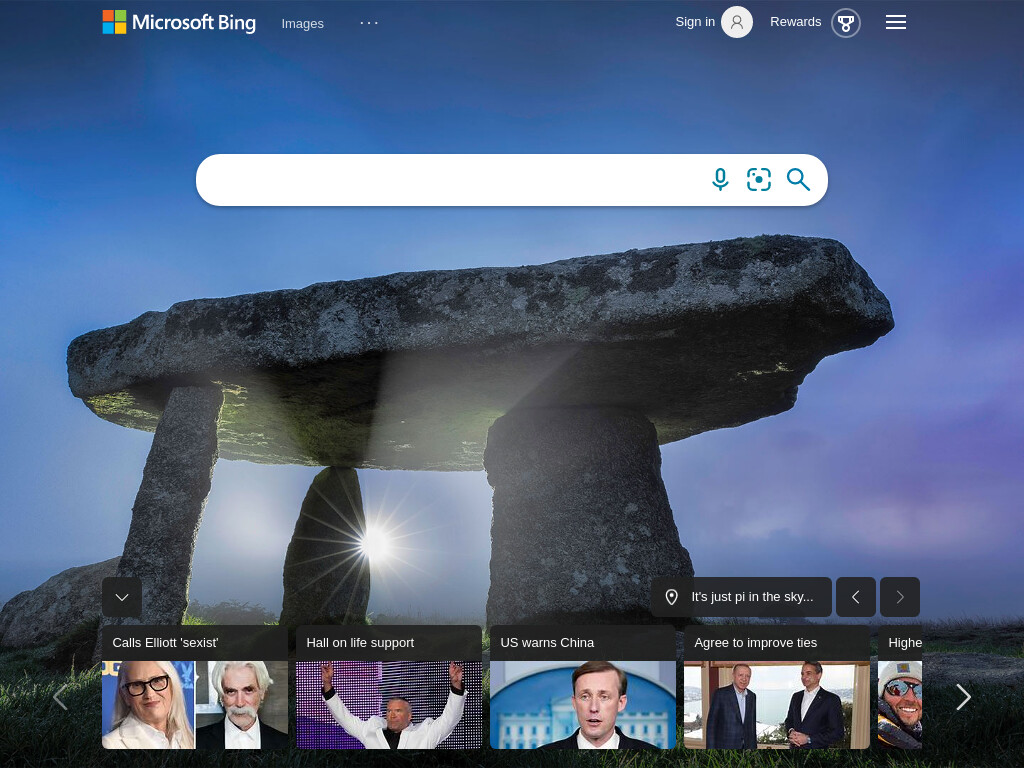Start voice search with microphone icon
1024x768 pixels.
tap(720, 180)
